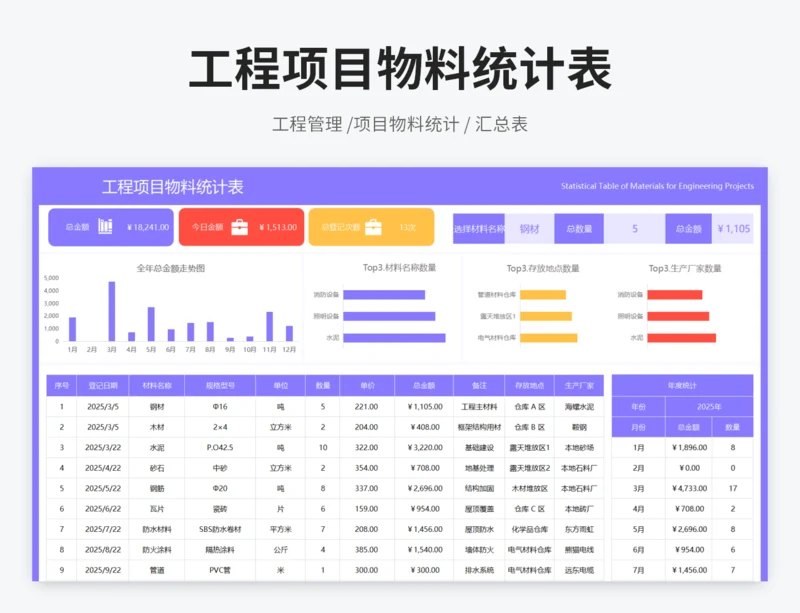Click the ¥1,105 total value beside 钢材 selector
800x613 pixels.
733,229
